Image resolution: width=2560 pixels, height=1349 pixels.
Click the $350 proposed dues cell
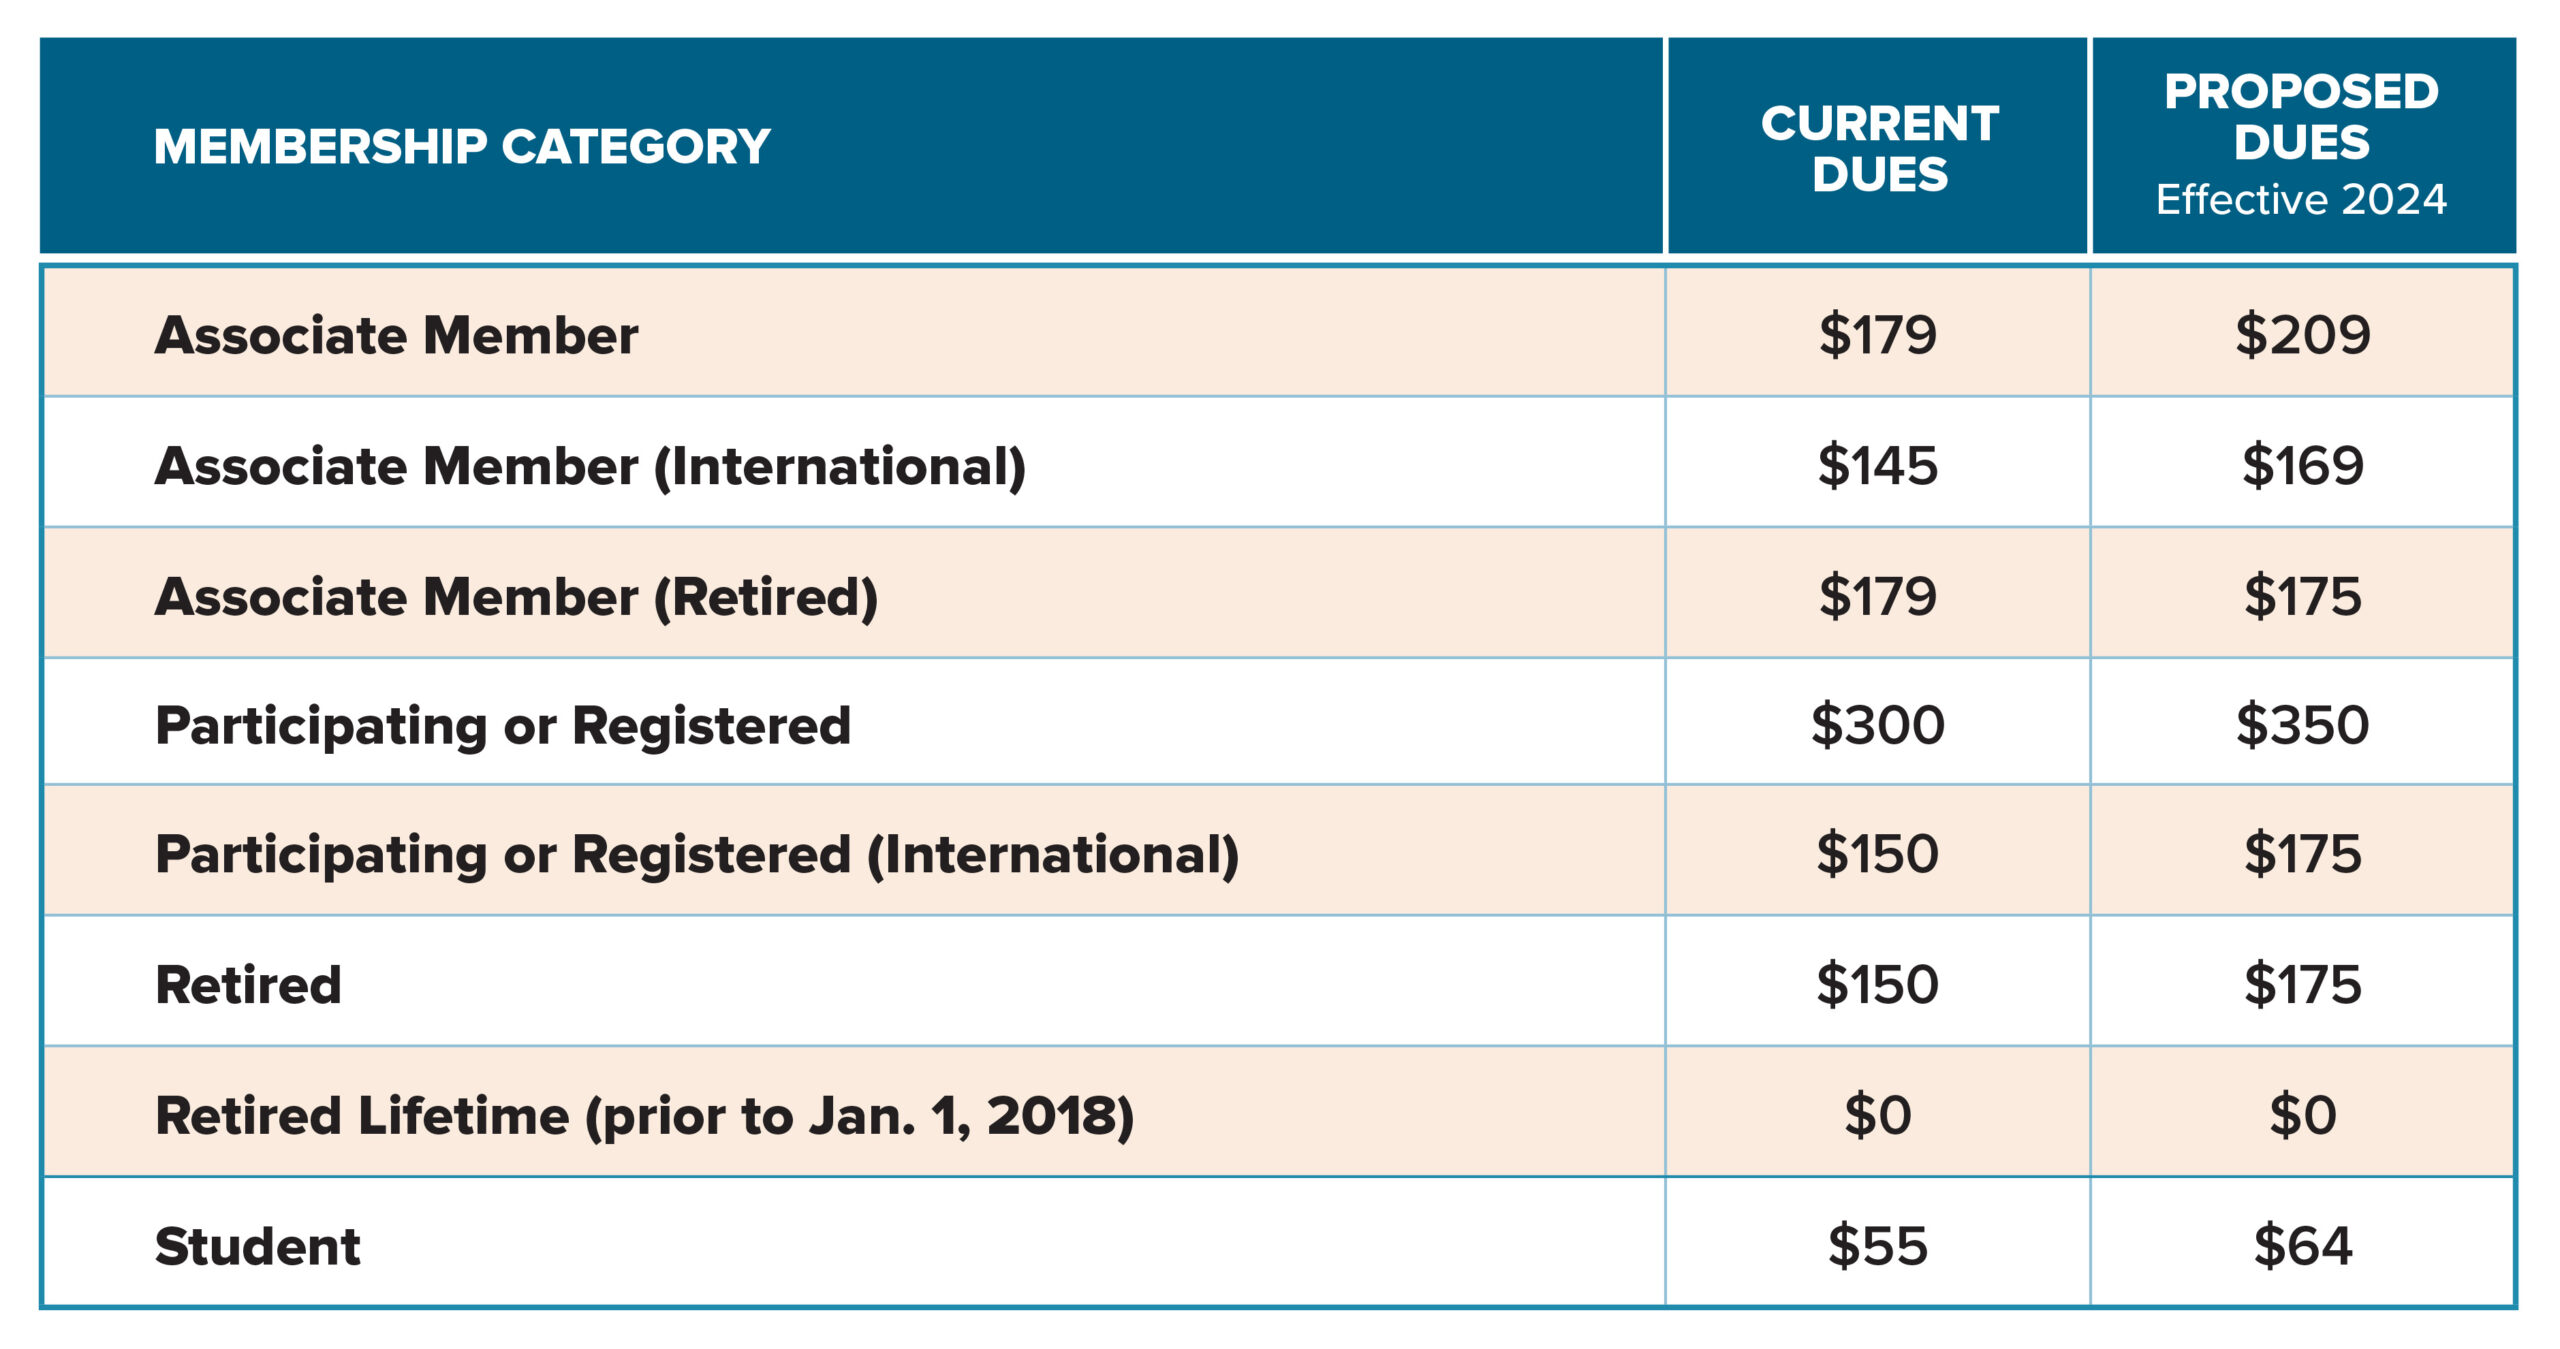tap(2302, 724)
